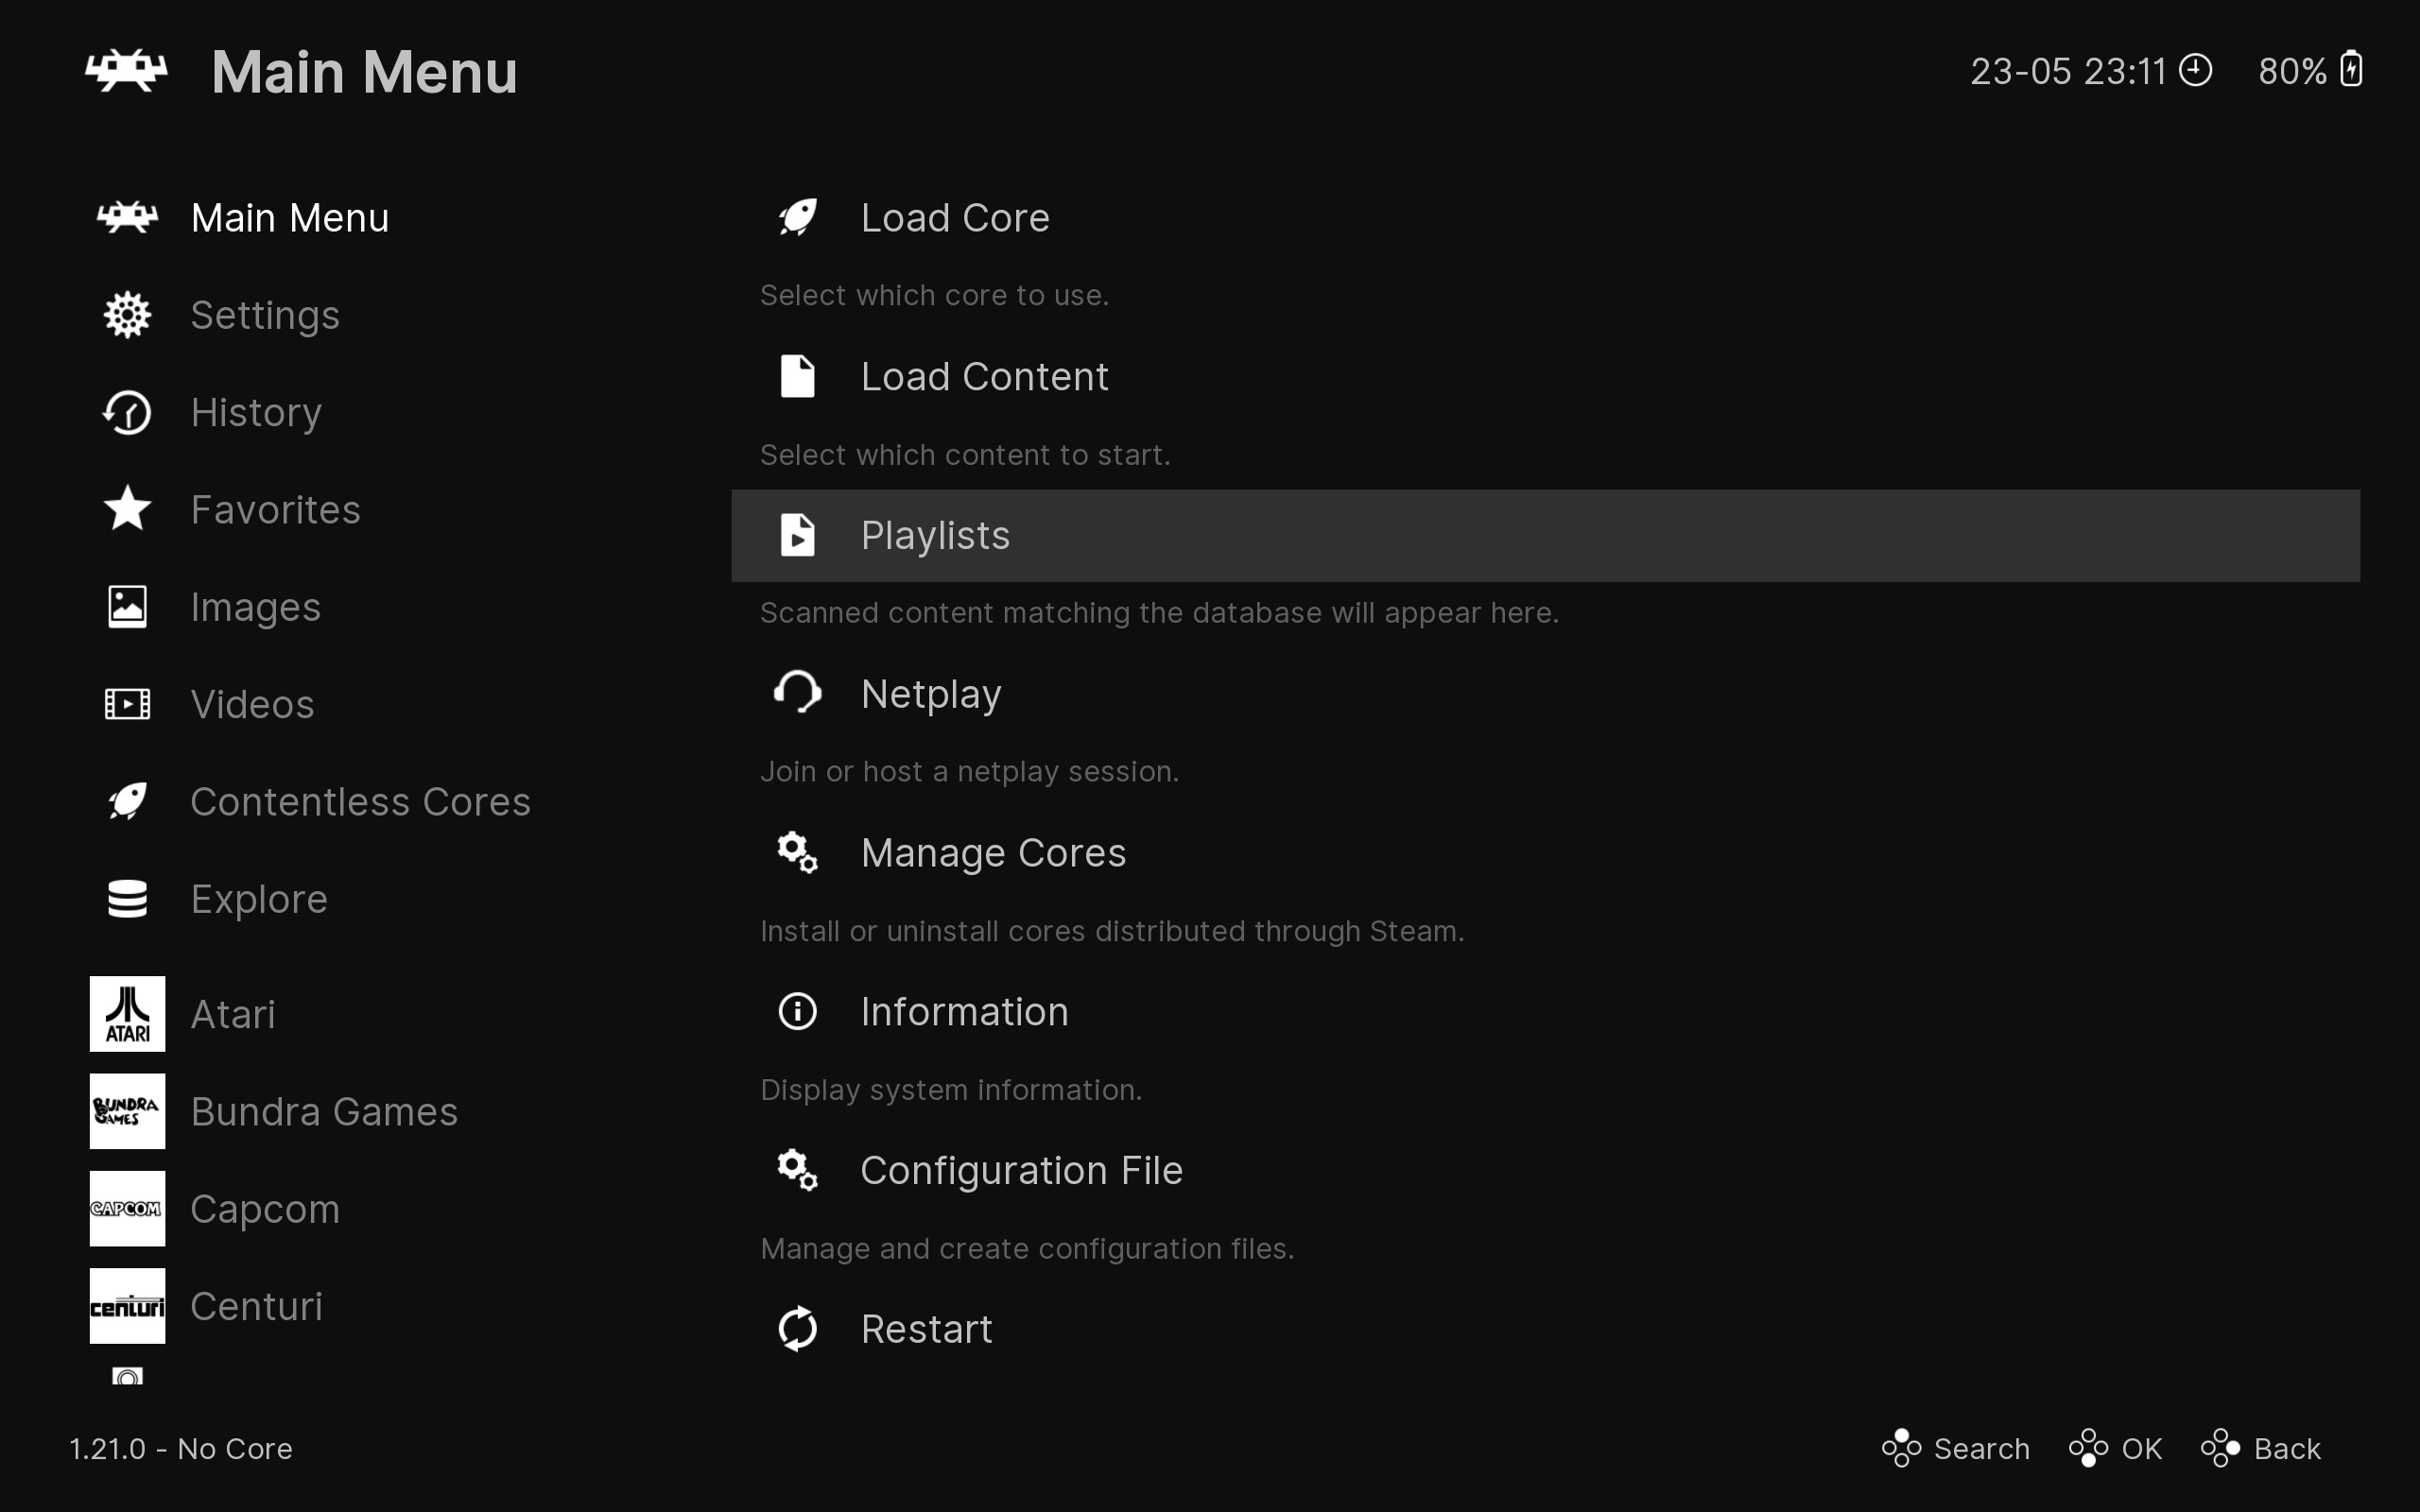The width and height of the screenshot is (2420, 1512).
Task: Select Main Menu in the sidebar
Action: pos(290,218)
